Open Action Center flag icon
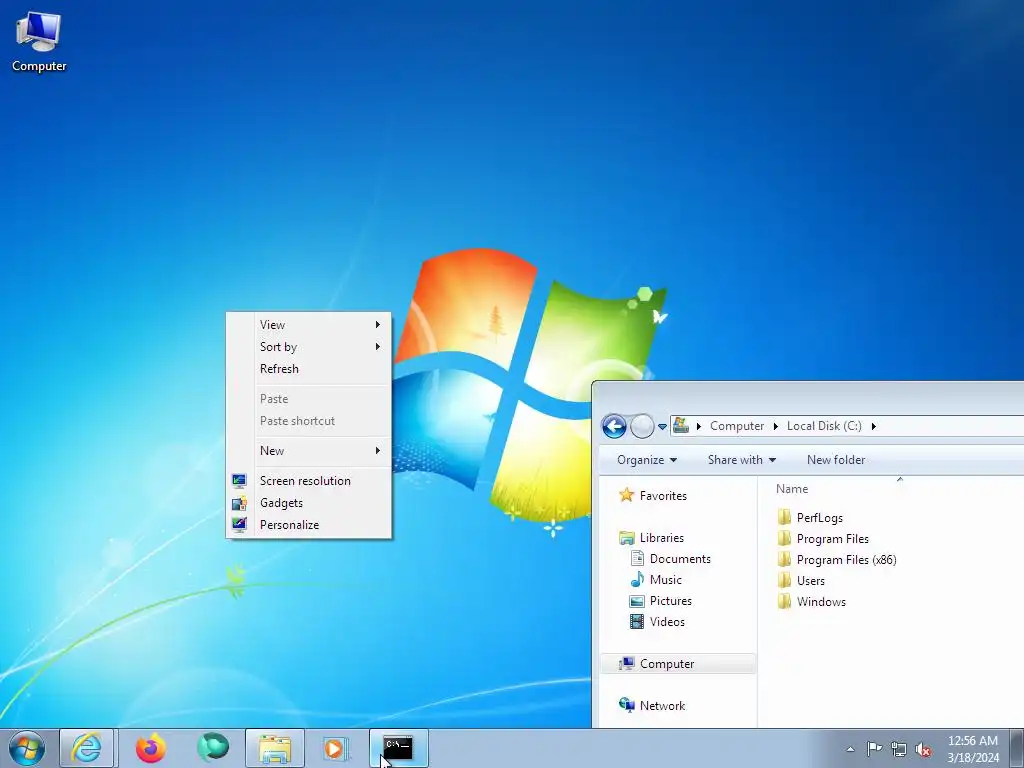Image resolution: width=1024 pixels, height=768 pixels. point(874,749)
